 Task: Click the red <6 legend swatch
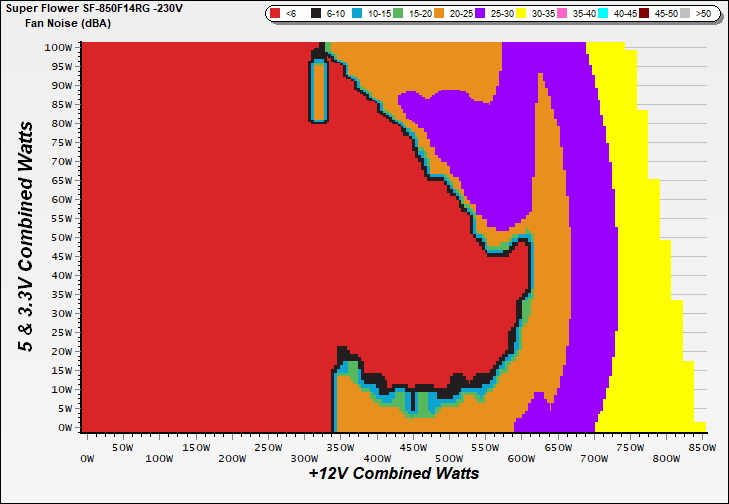pos(276,14)
